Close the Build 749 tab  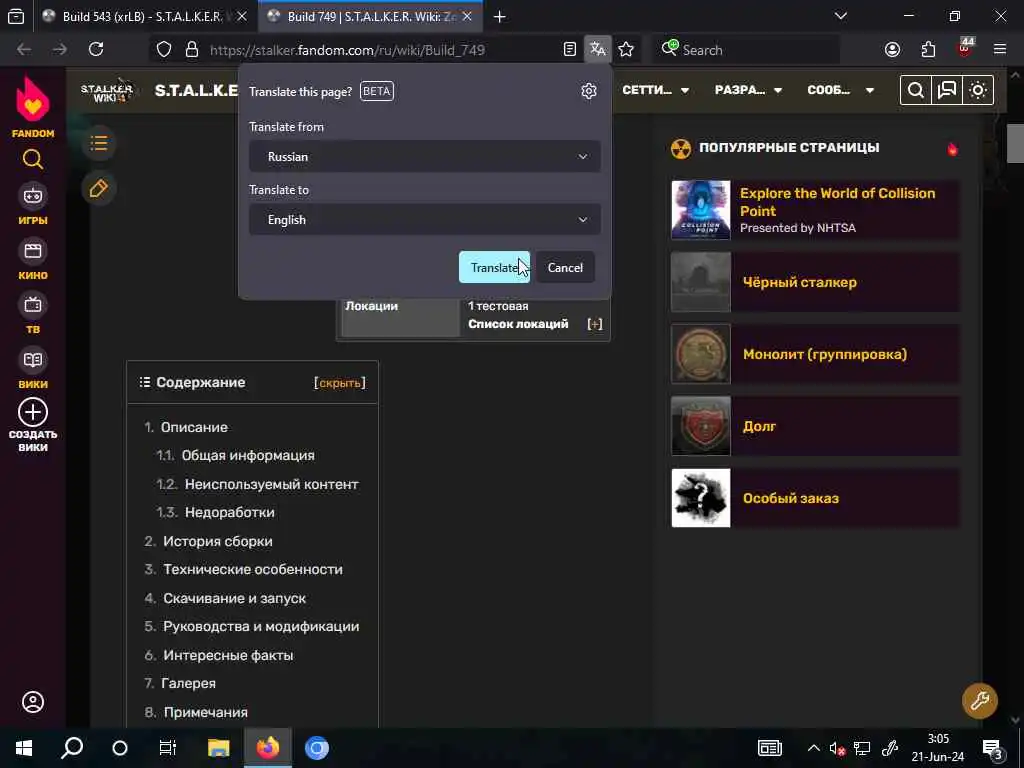[x=467, y=16]
